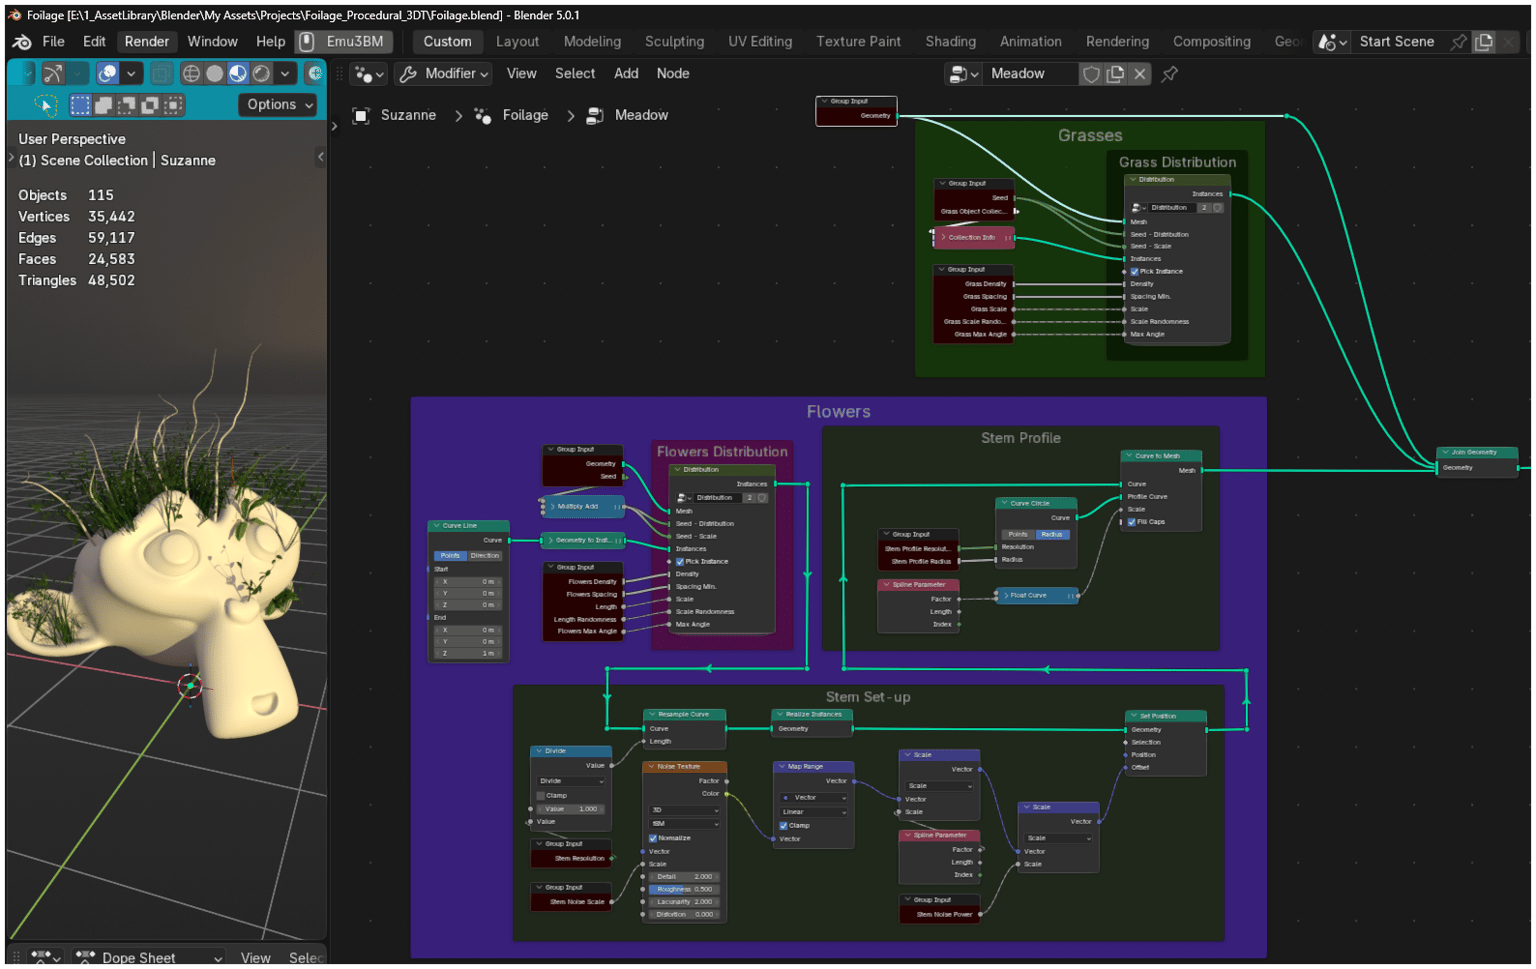Click the Blender logo menu
The image size is (1536, 969).
(22, 42)
